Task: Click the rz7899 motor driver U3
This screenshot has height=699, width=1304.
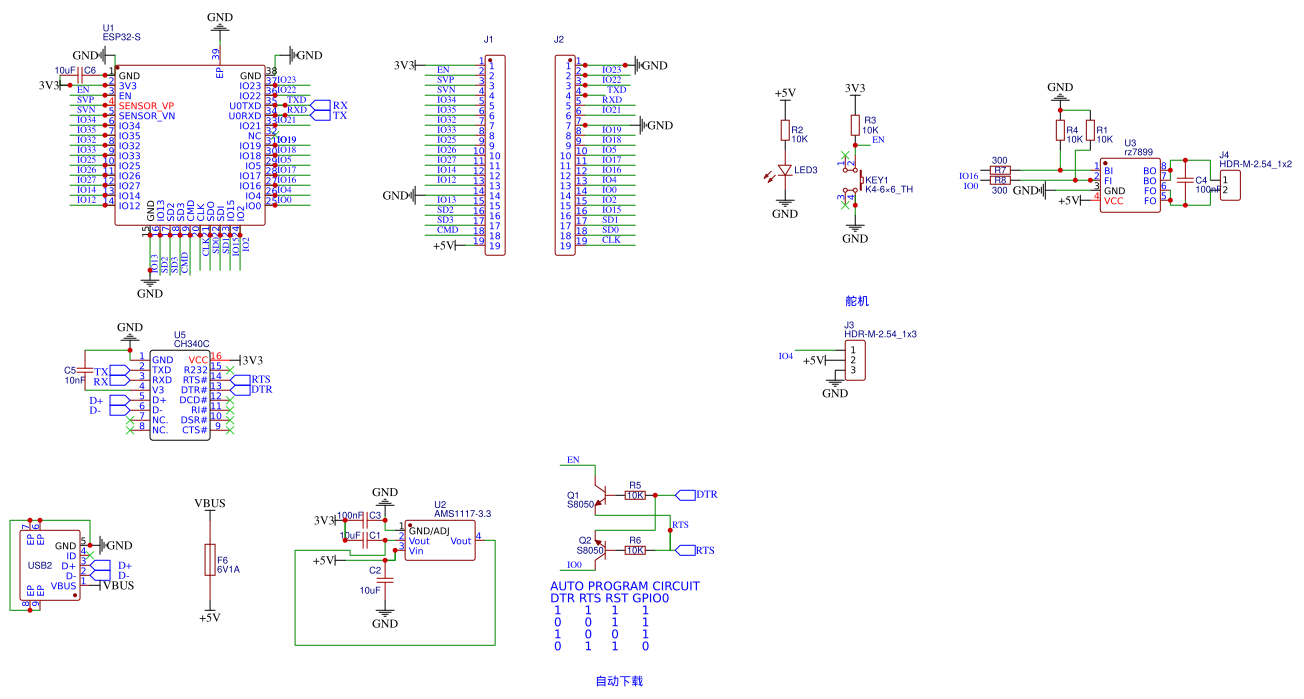Action: click(x=1129, y=185)
